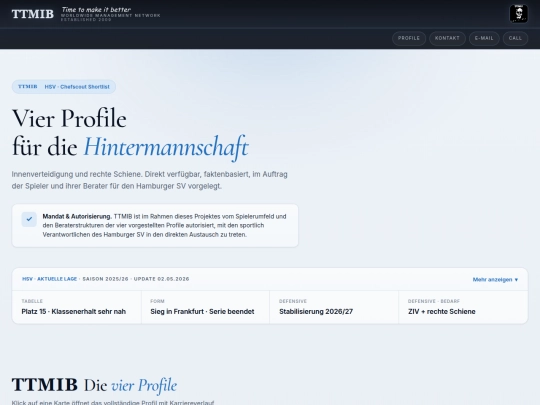Viewport: 540px width, 405px height.
Task: Click the 'Time to make it better' tagline
Action: tap(96, 10)
